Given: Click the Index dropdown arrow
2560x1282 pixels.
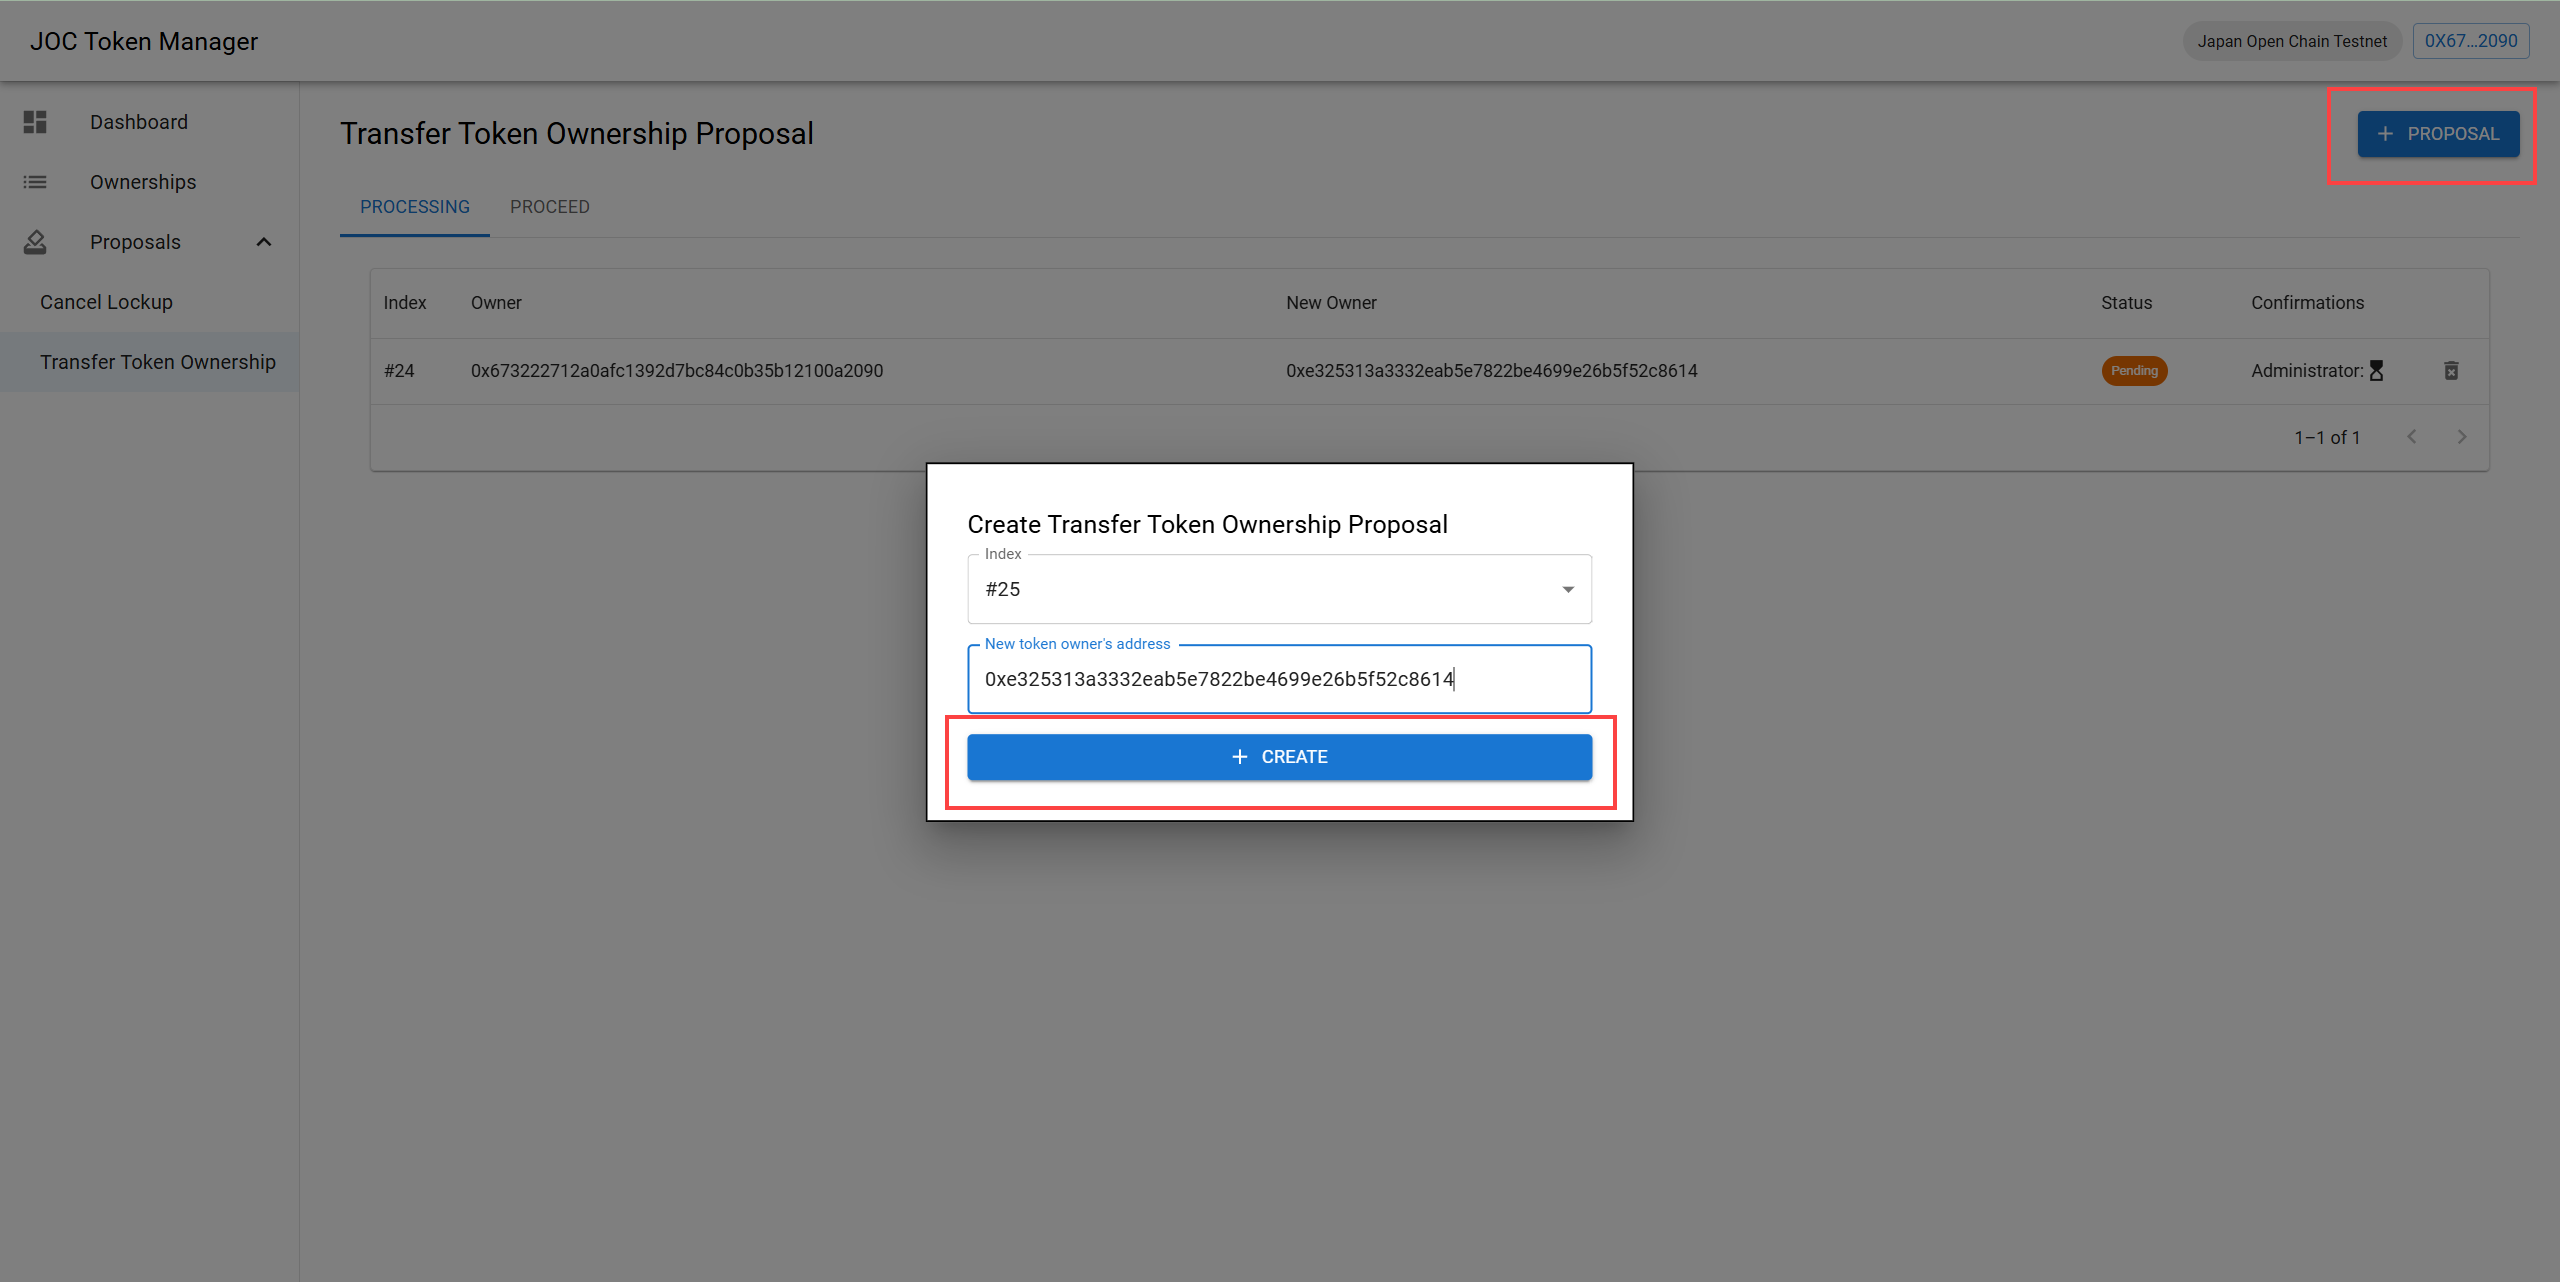Looking at the screenshot, I should click(x=1568, y=589).
